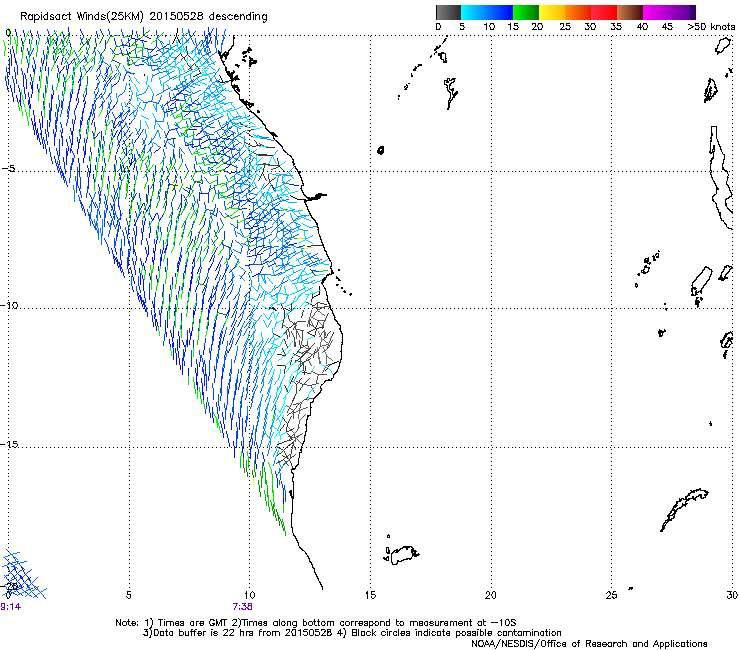The width and height of the screenshot is (740, 650).
Task: Click the legend tick label '45'
Action: (x=667, y=27)
